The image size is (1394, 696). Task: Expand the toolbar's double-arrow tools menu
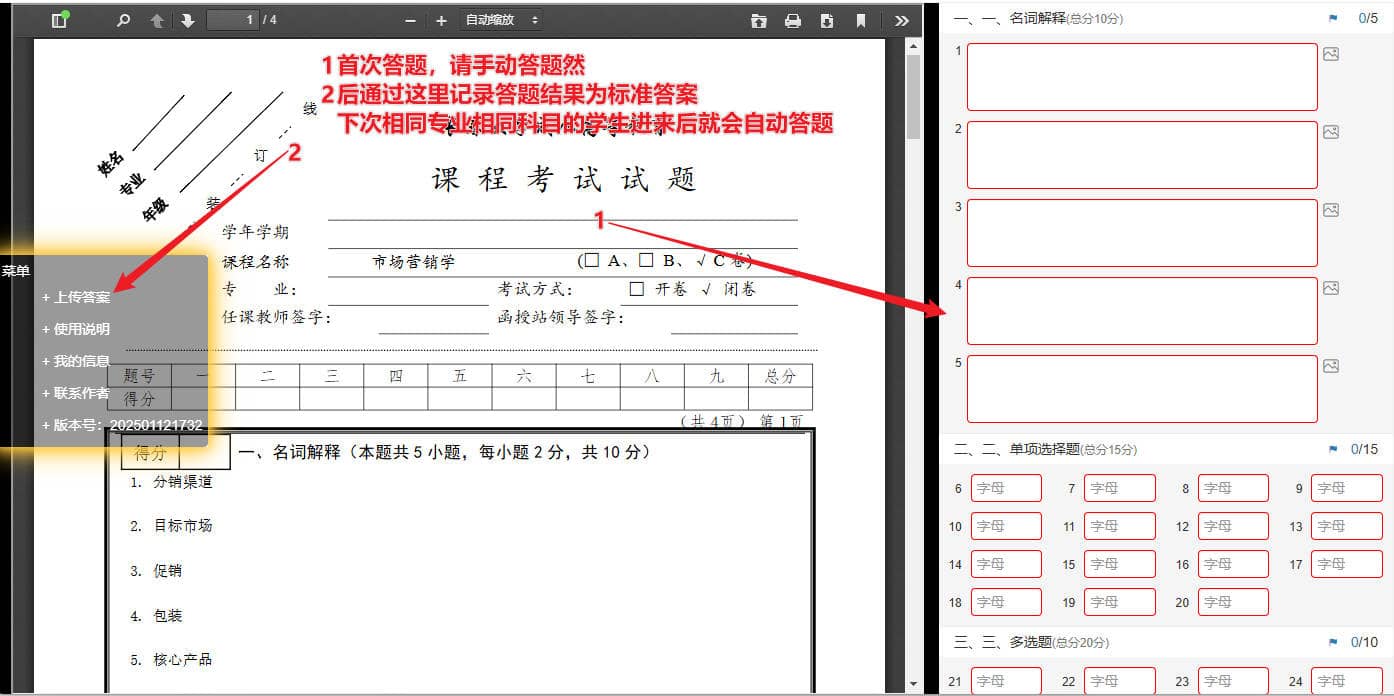(901, 20)
